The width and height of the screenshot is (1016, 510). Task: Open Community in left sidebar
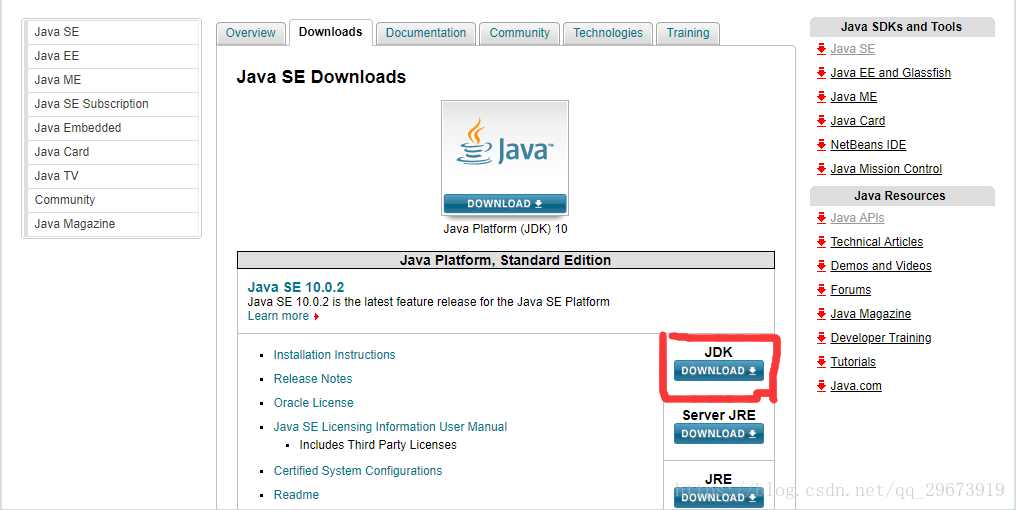(111, 200)
